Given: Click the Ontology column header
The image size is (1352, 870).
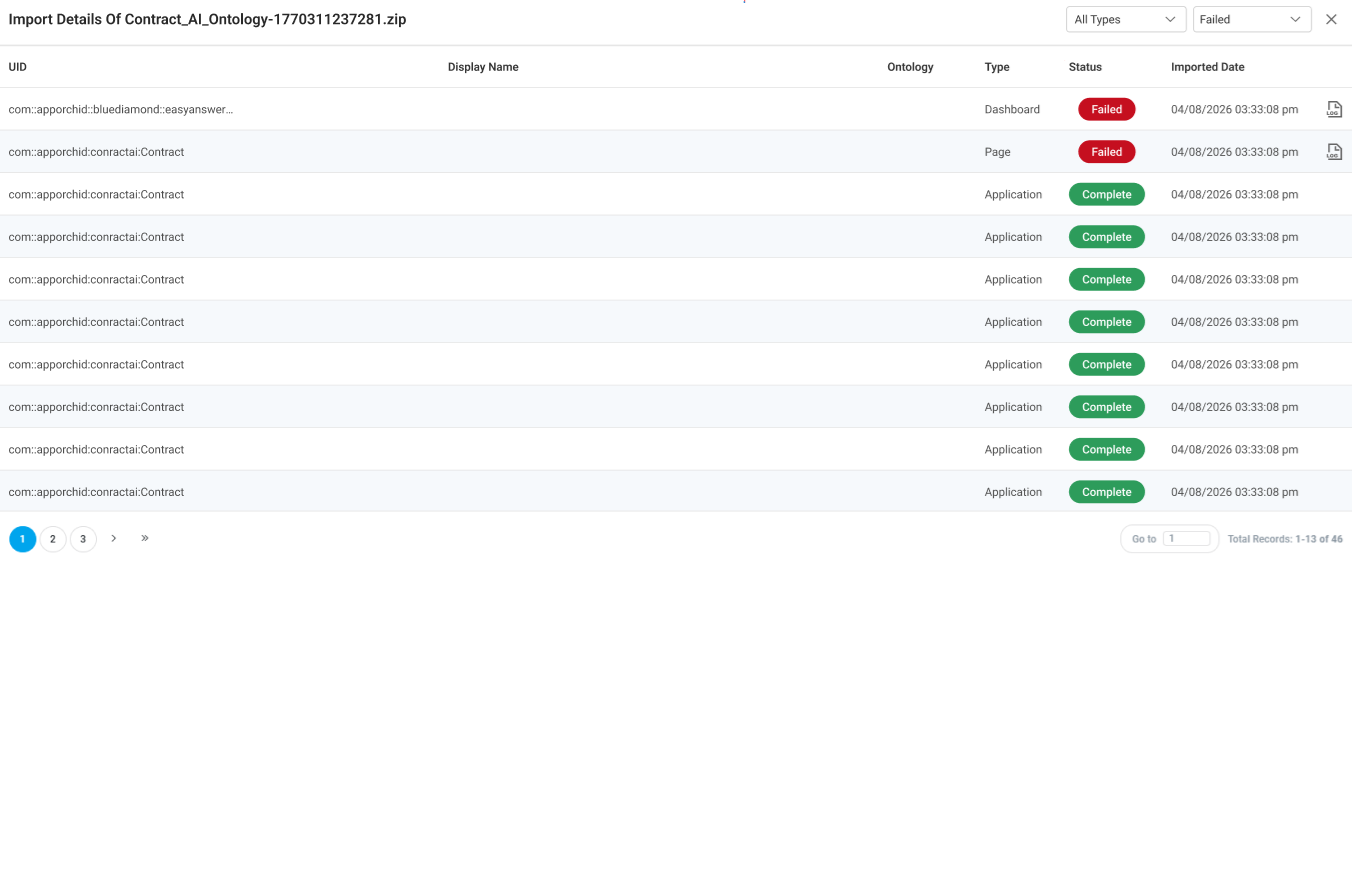Looking at the screenshot, I should pos(910,67).
